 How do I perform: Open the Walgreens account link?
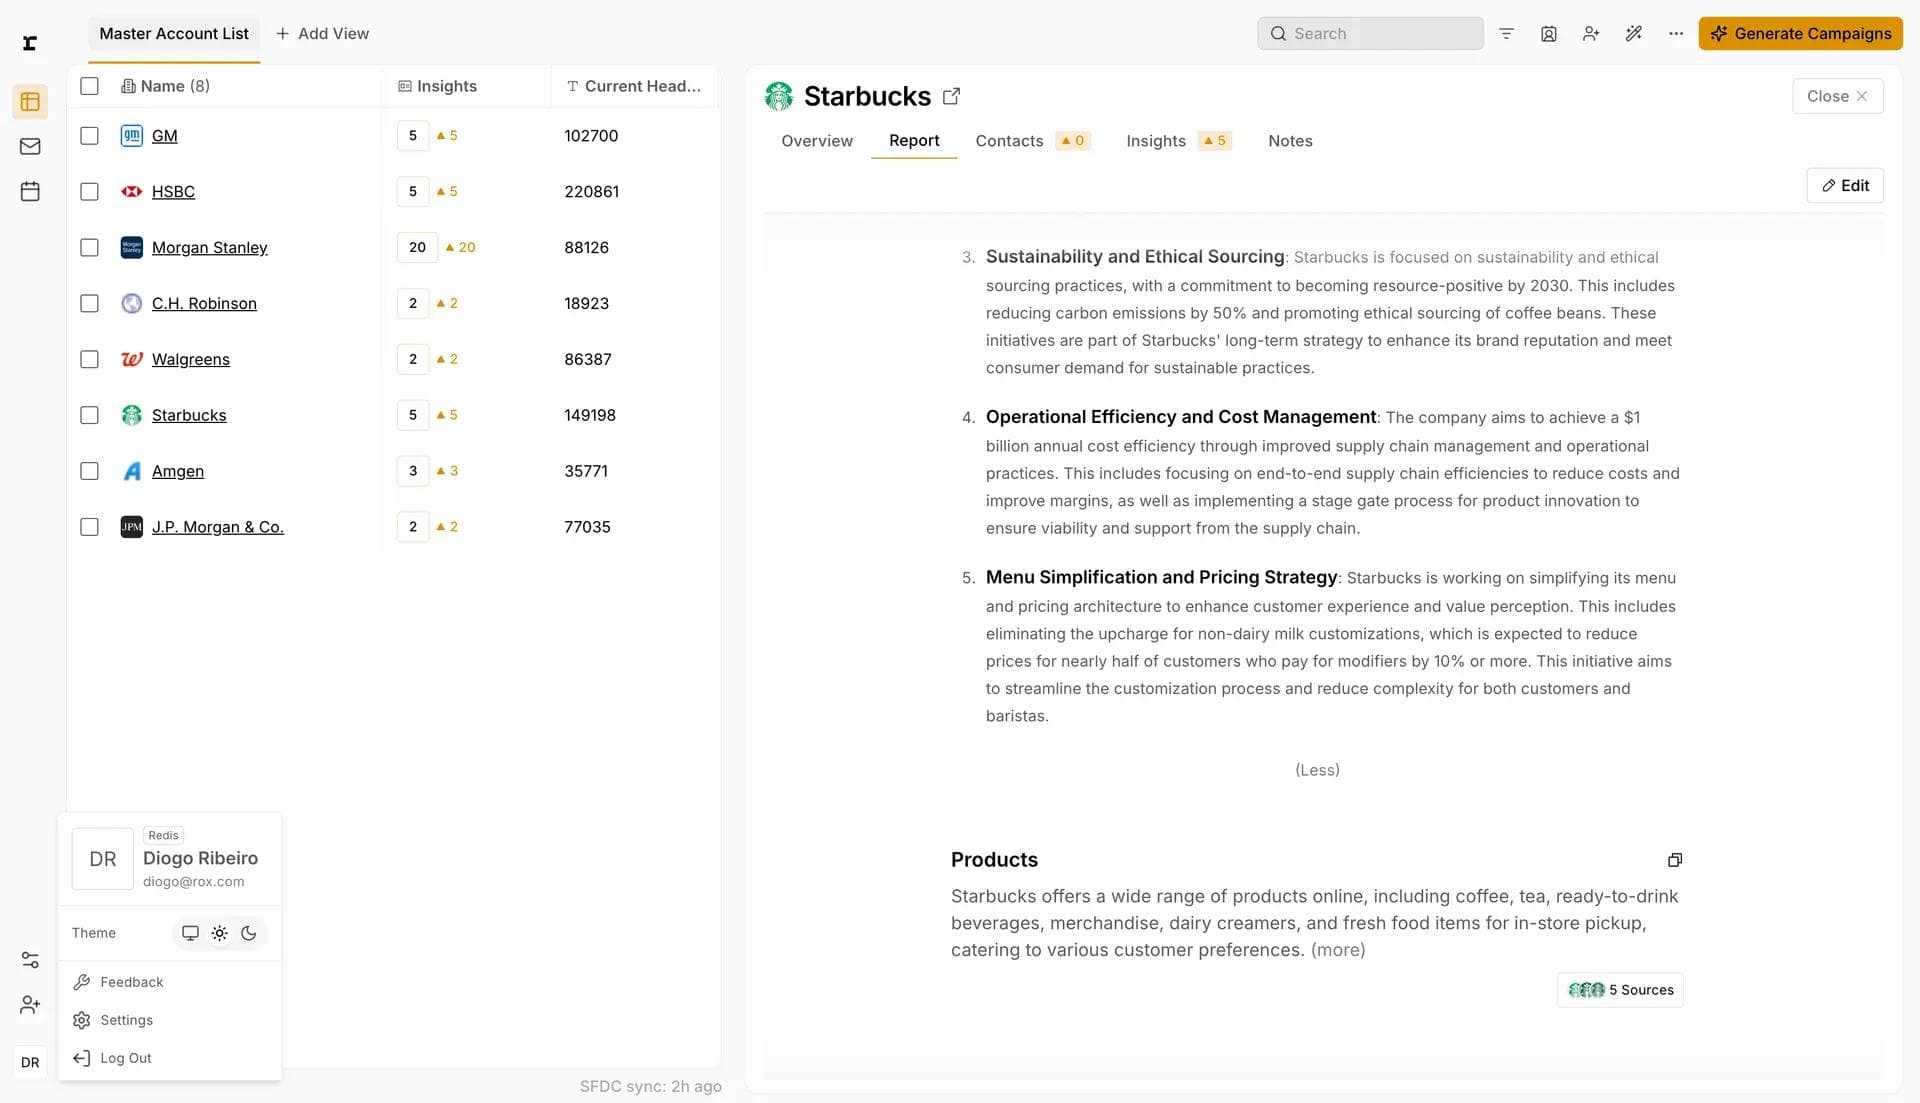pos(190,359)
